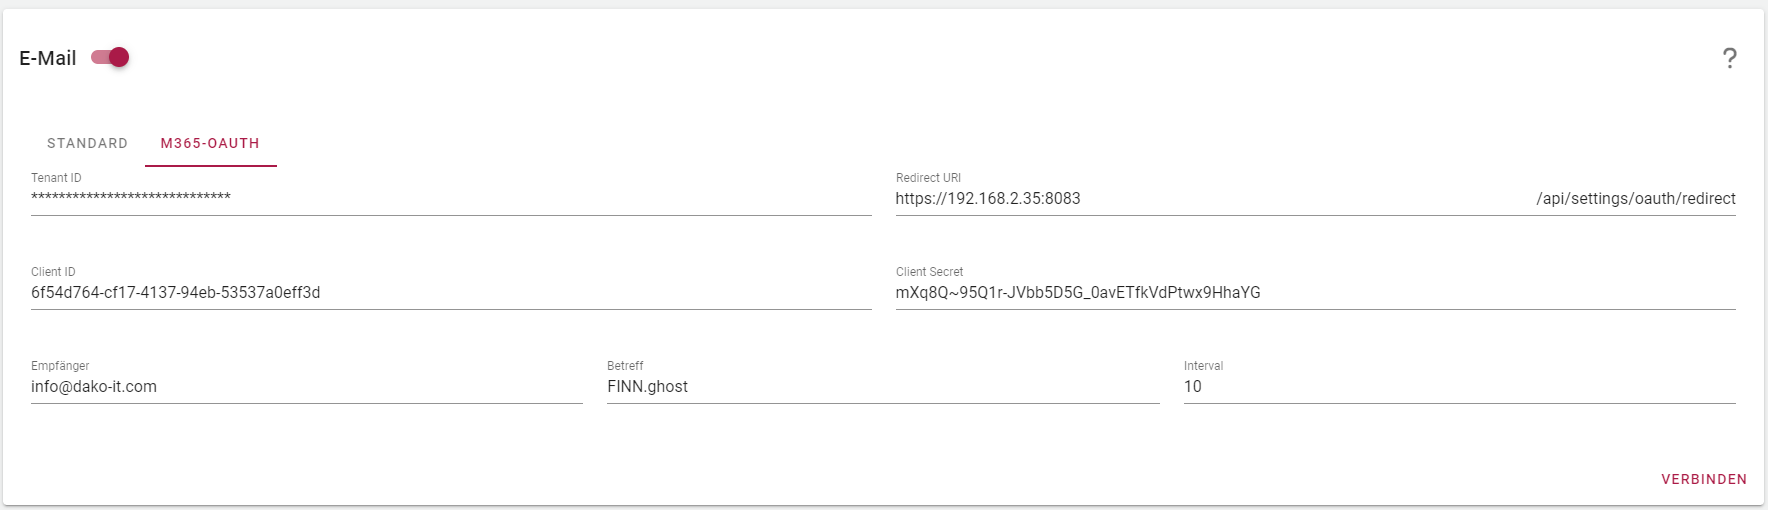Disable the E-Mail toggle switch
The width and height of the screenshot is (1768, 510).
click(110, 57)
